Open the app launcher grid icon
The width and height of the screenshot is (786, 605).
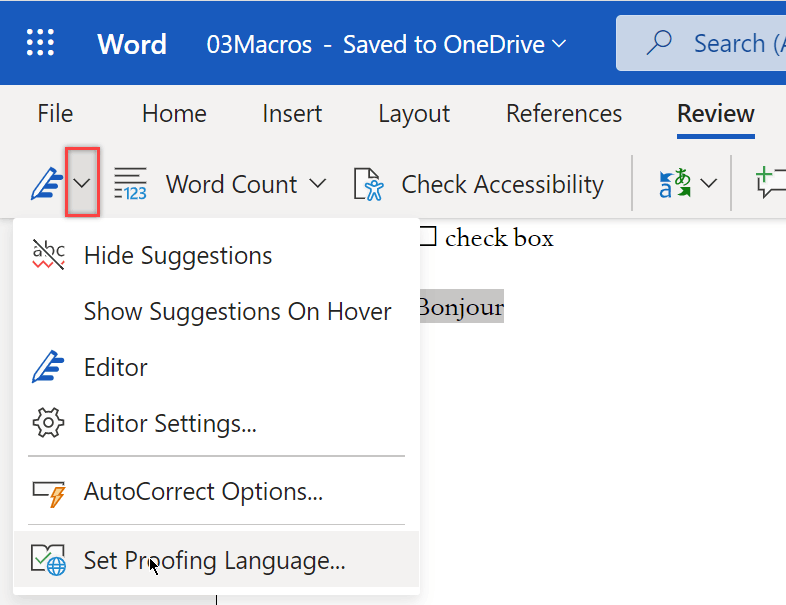40,43
